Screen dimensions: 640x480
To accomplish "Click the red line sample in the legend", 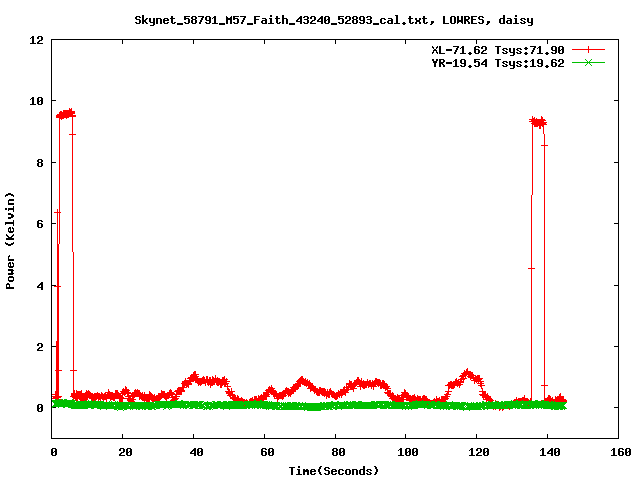I will coord(588,50).
